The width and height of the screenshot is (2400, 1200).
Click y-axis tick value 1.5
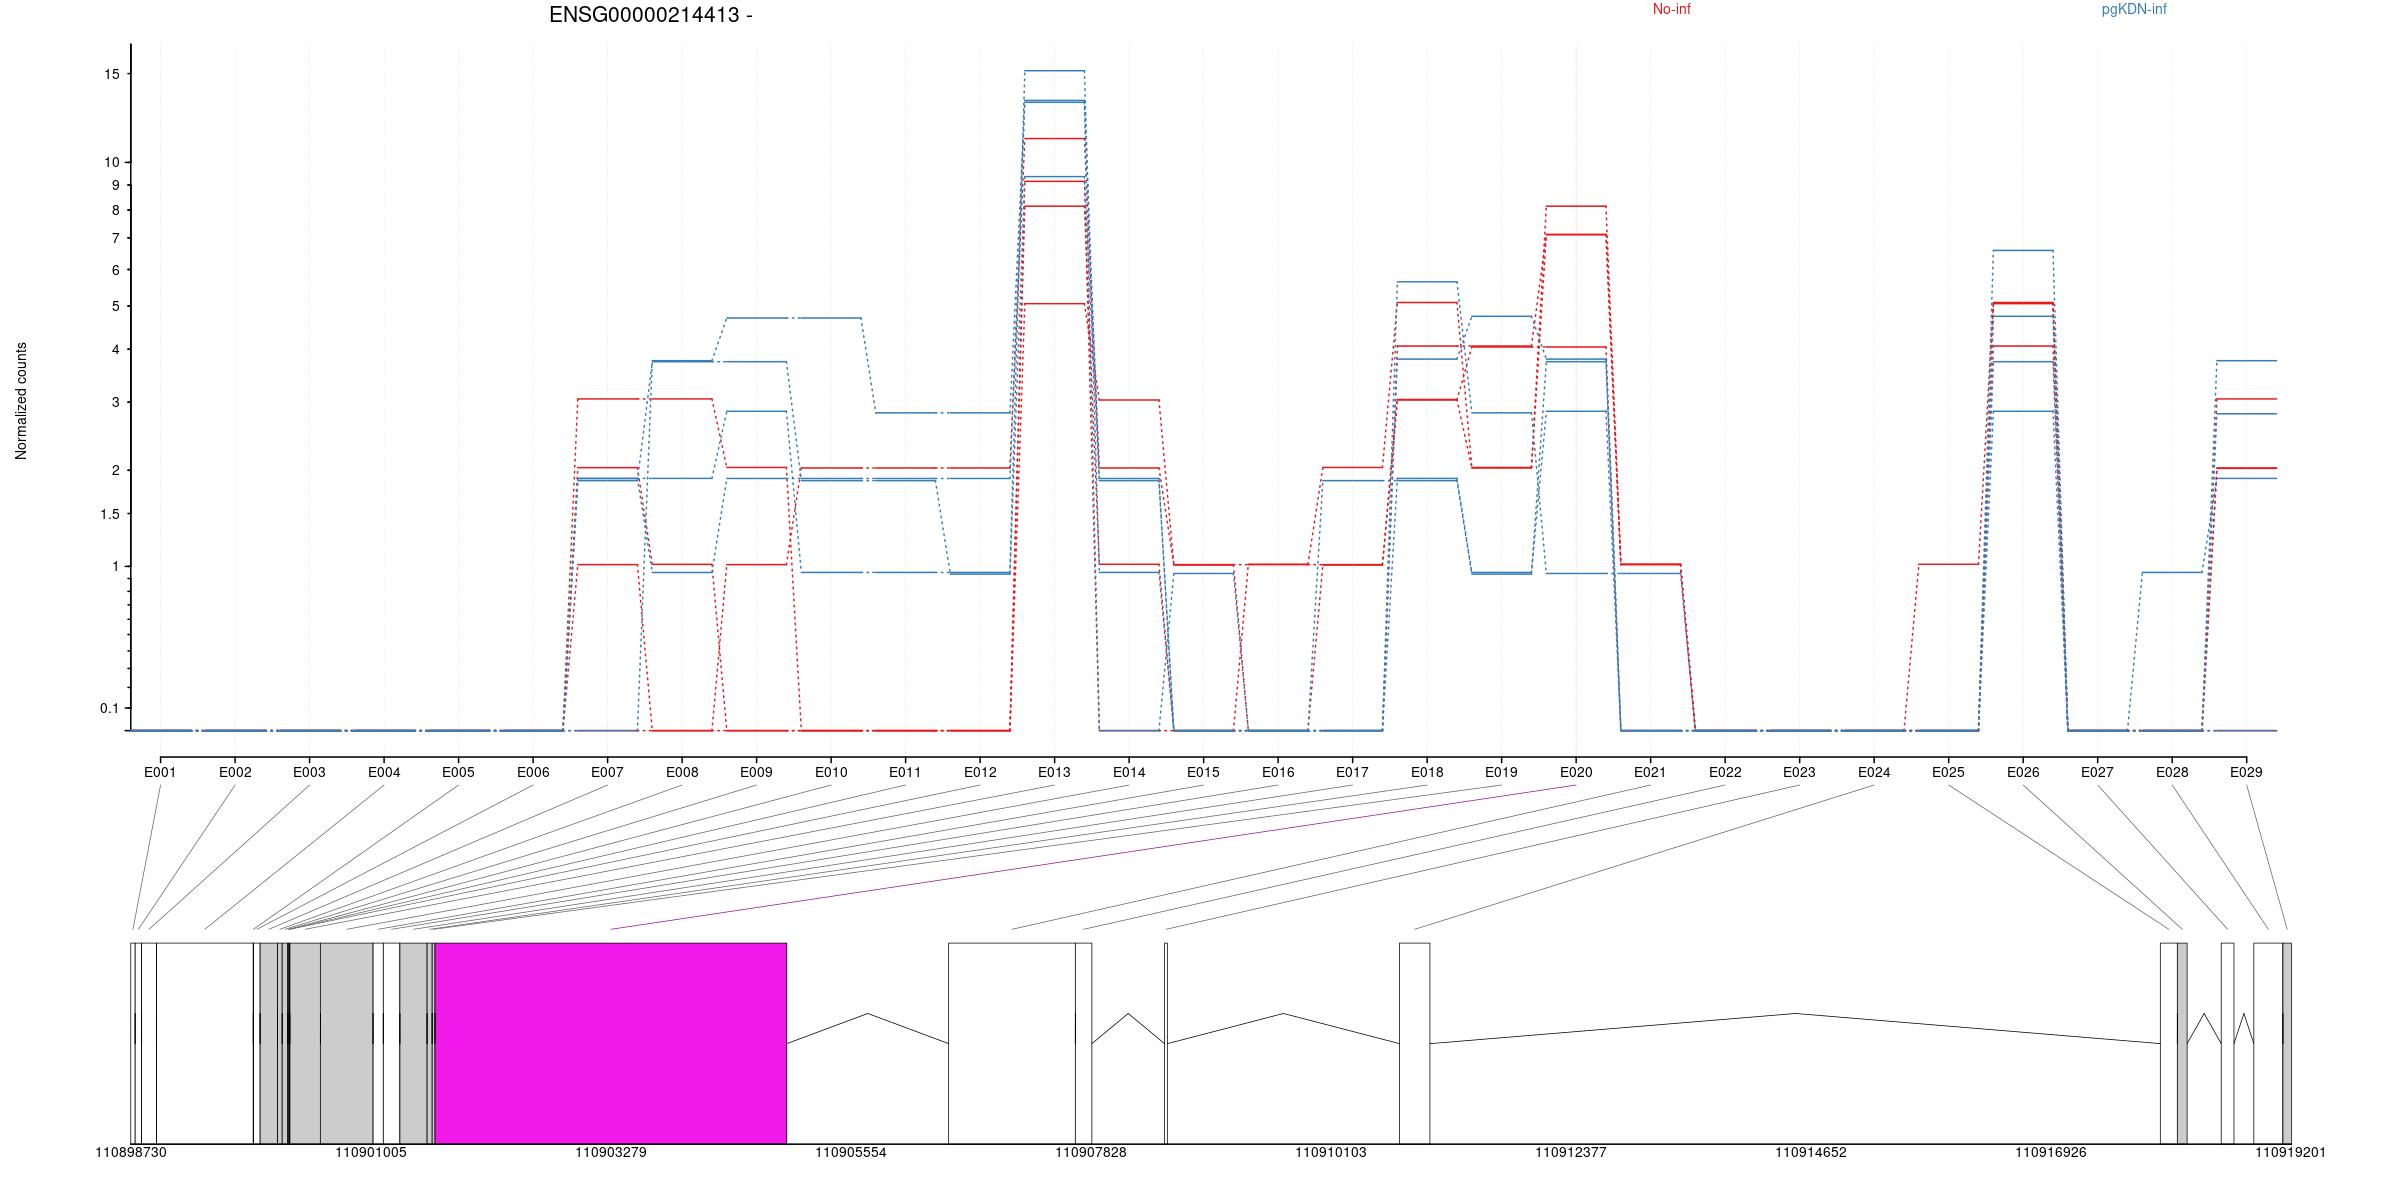pyautogui.click(x=110, y=514)
